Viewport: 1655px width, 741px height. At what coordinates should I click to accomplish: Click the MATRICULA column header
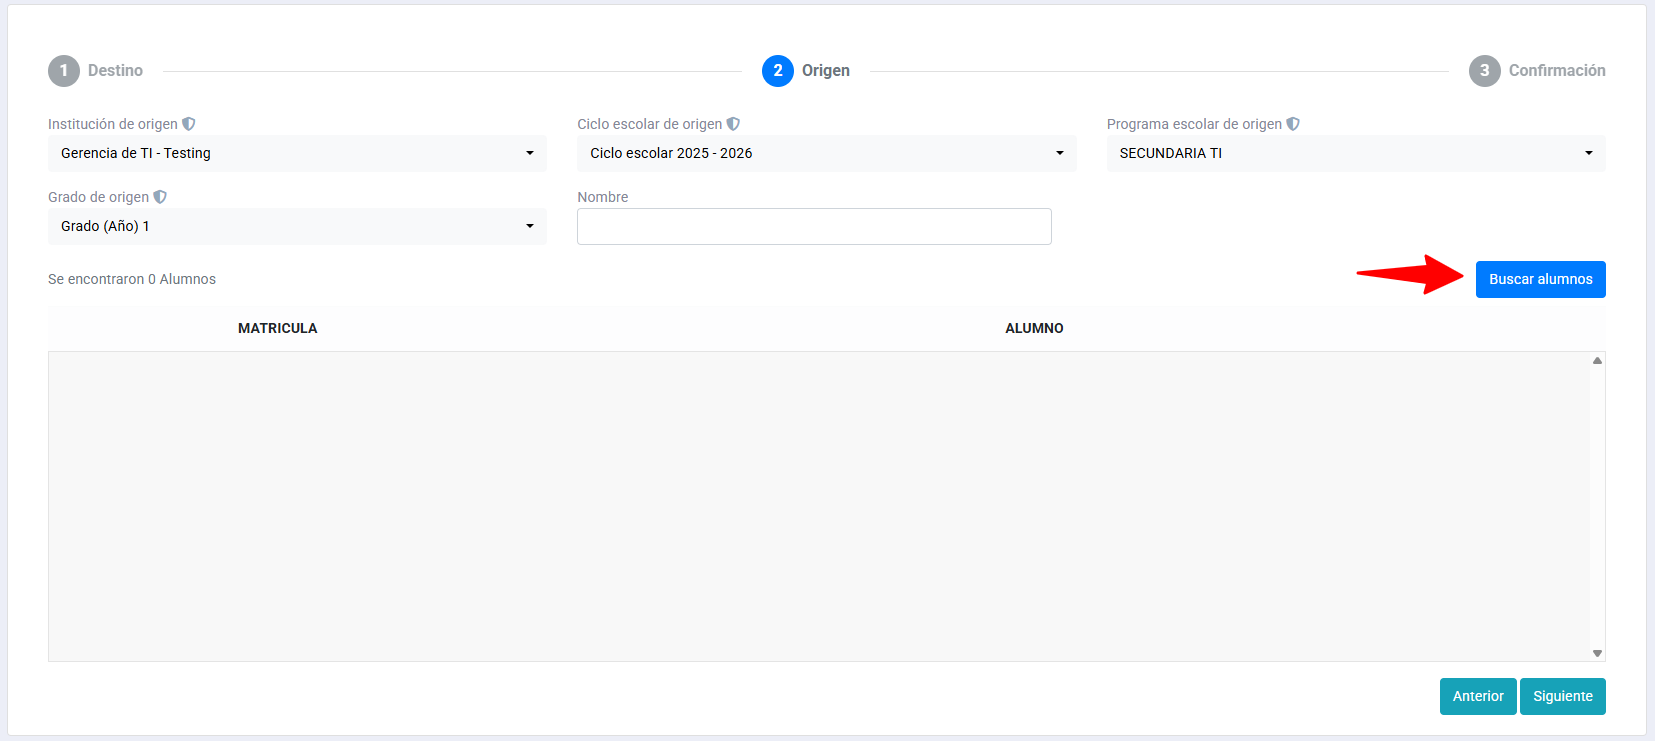click(x=277, y=328)
